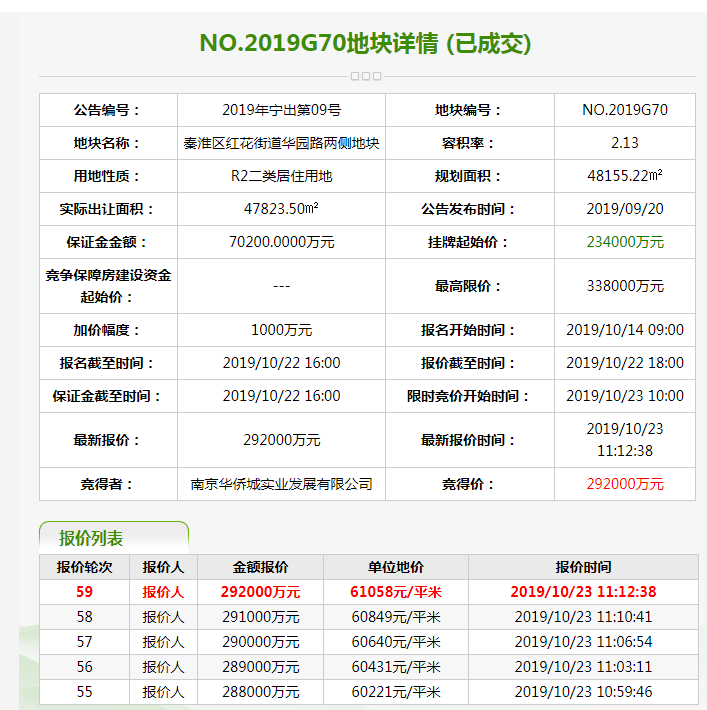Screen dimensions: 707x710
Task: Click plot ratio value 2.13
Action: tap(625, 143)
